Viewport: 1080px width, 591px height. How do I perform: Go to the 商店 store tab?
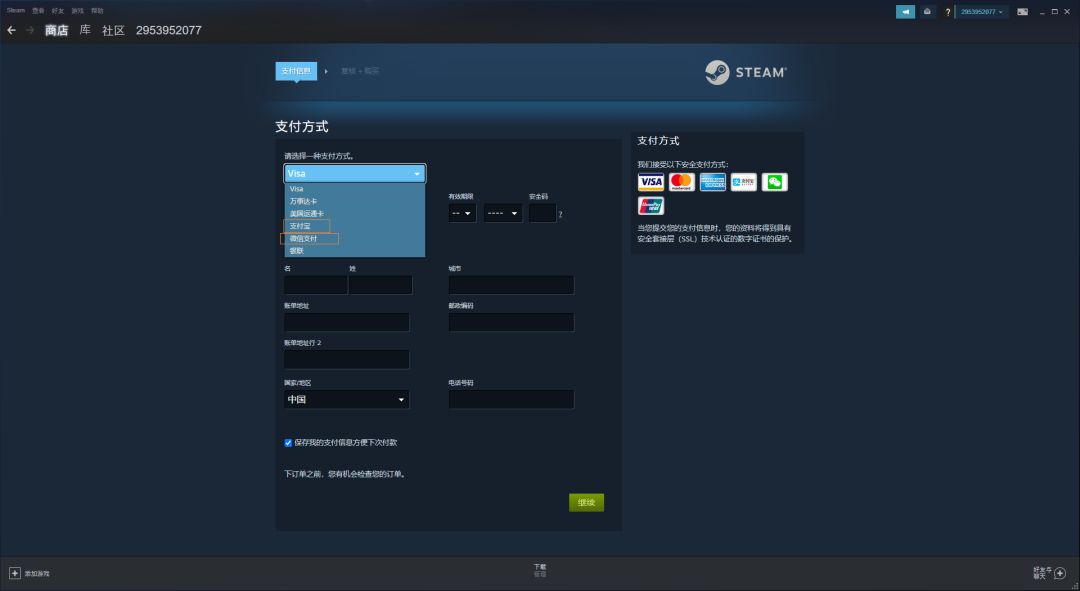click(56, 30)
